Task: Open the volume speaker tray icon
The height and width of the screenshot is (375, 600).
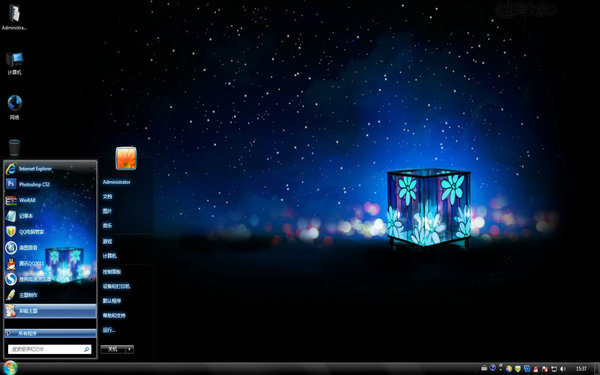Action: (563, 368)
